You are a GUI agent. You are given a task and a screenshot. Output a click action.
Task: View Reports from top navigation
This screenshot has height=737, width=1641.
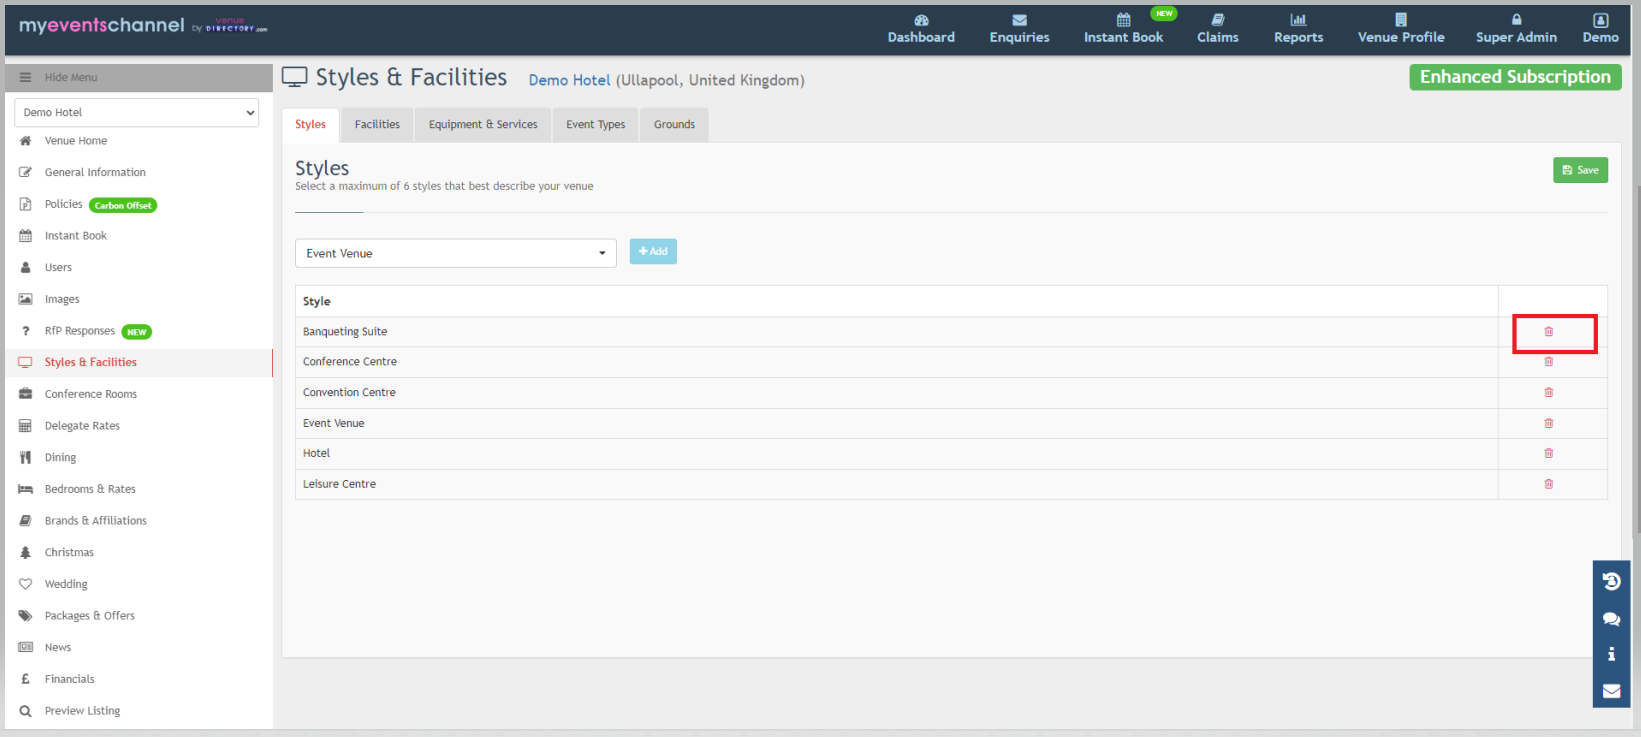click(x=1298, y=29)
